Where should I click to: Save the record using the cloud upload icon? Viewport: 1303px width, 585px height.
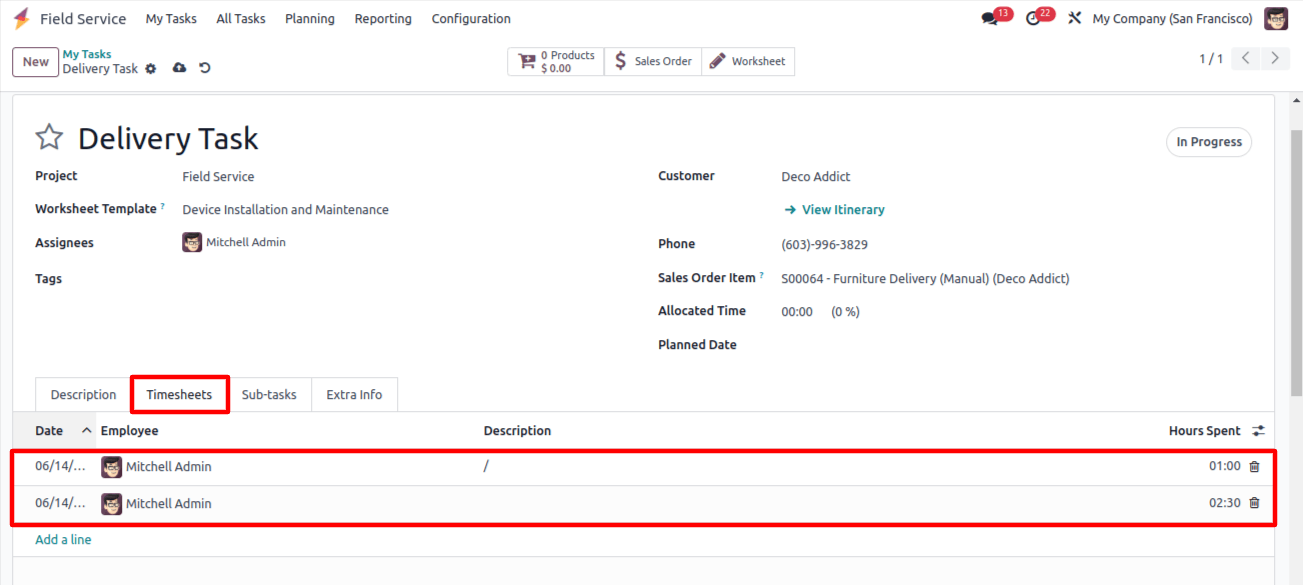(180, 68)
